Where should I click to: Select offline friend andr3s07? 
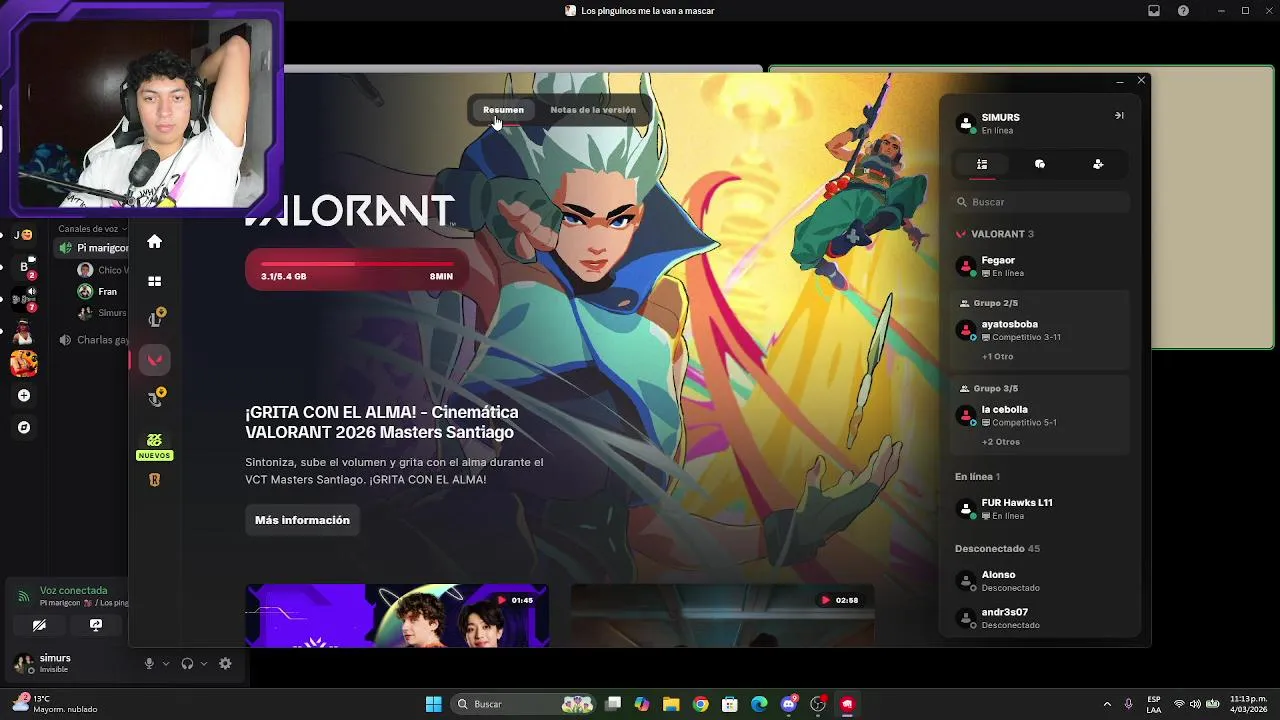coord(1040,618)
